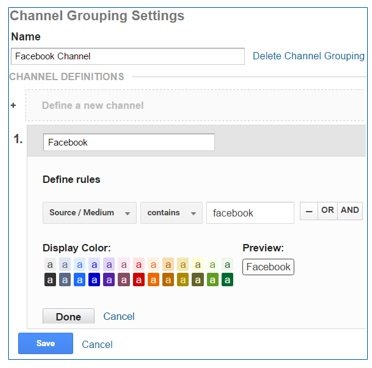
Task: Choose light gray display color swatch
Action: click(50, 265)
